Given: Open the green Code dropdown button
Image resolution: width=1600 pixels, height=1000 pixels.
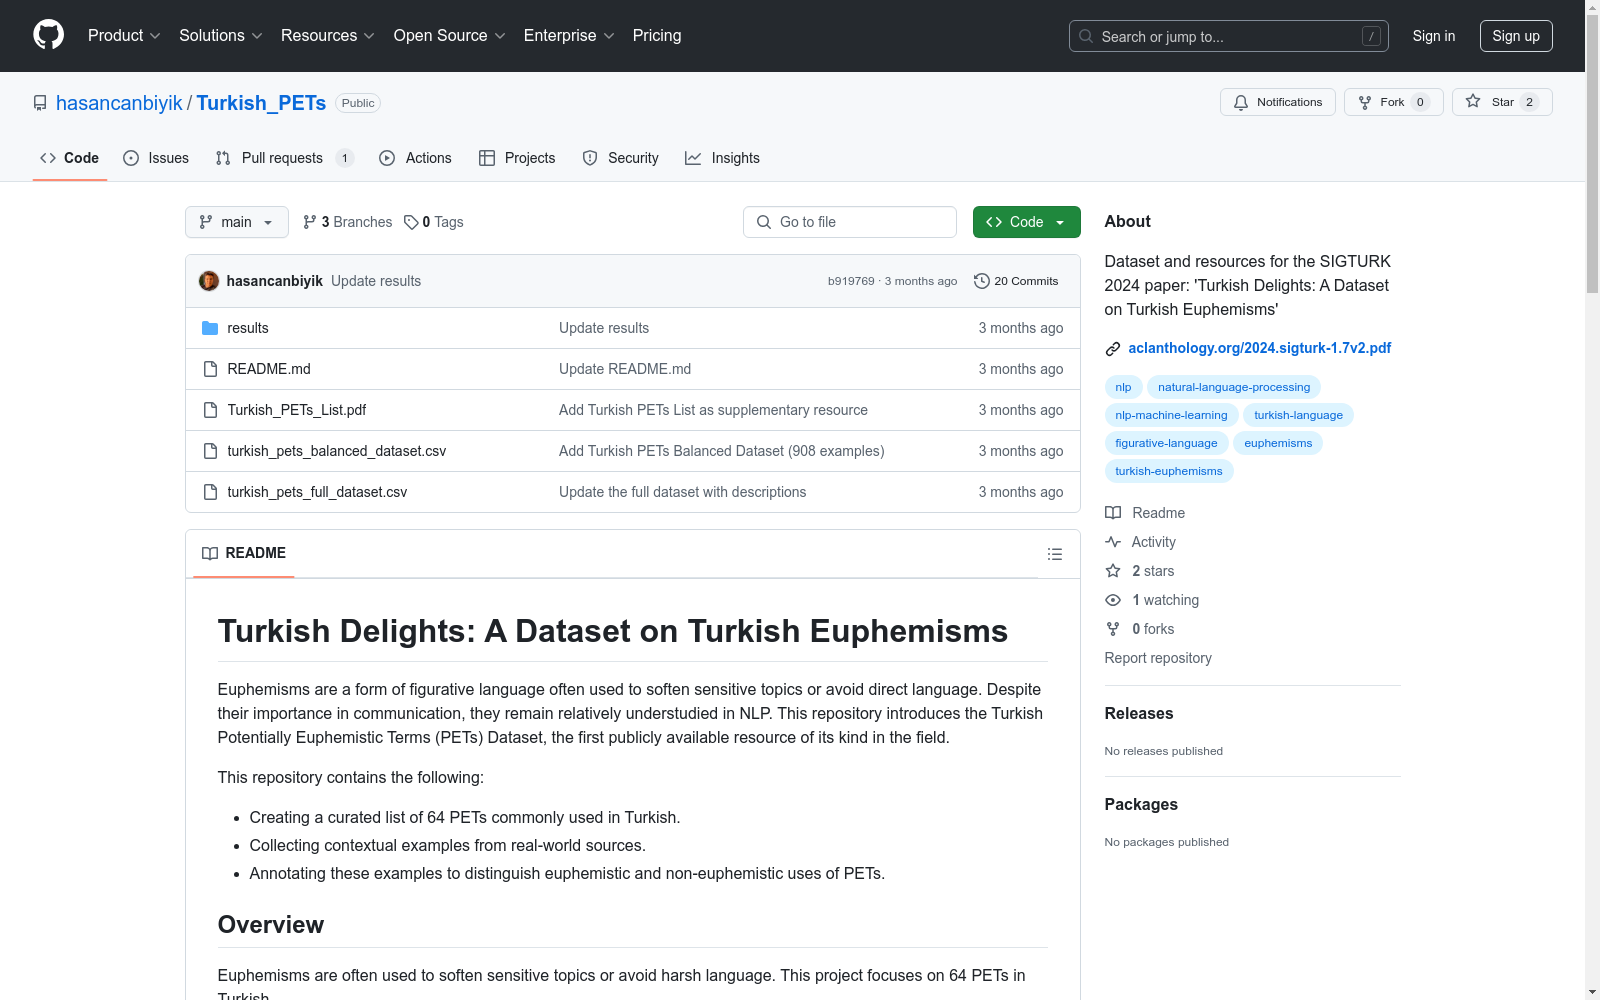Looking at the screenshot, I should click(x=1026, y=222).
